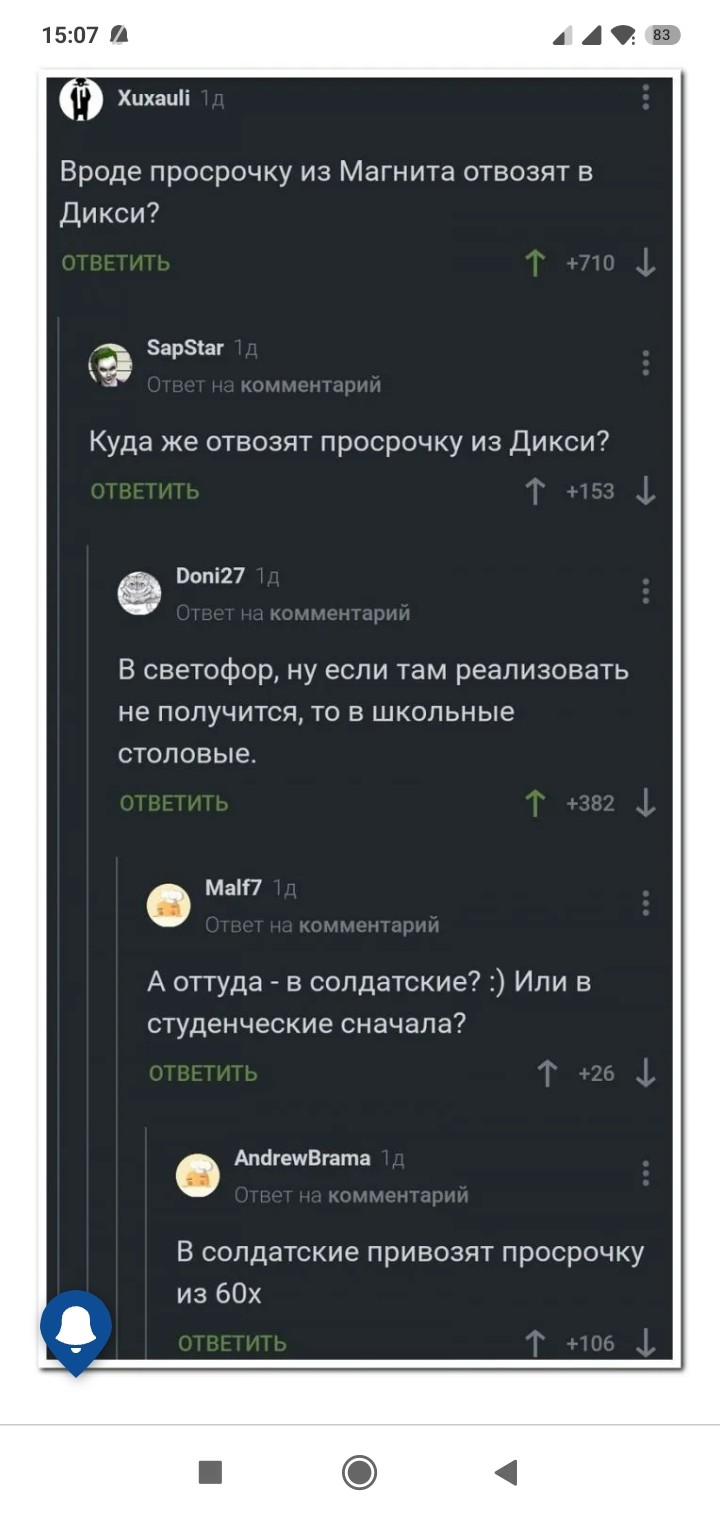Tap the blue notification bell icon
The image size is (720, 1520).
(x=75, y=1328)
